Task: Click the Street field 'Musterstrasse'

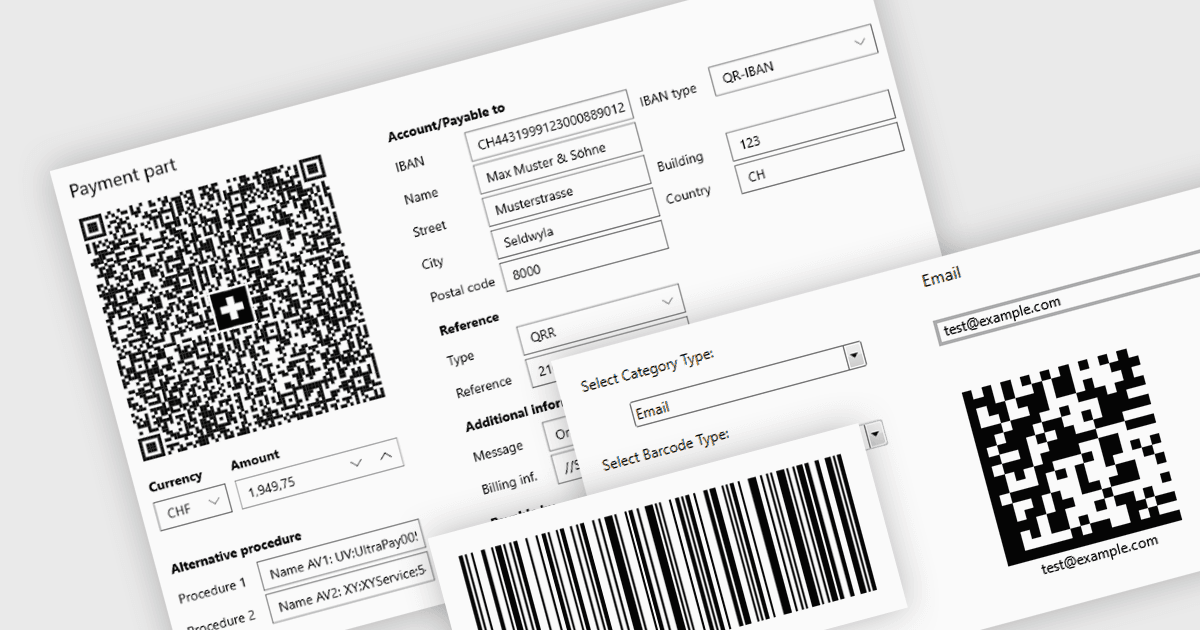Action: [566, 192]
